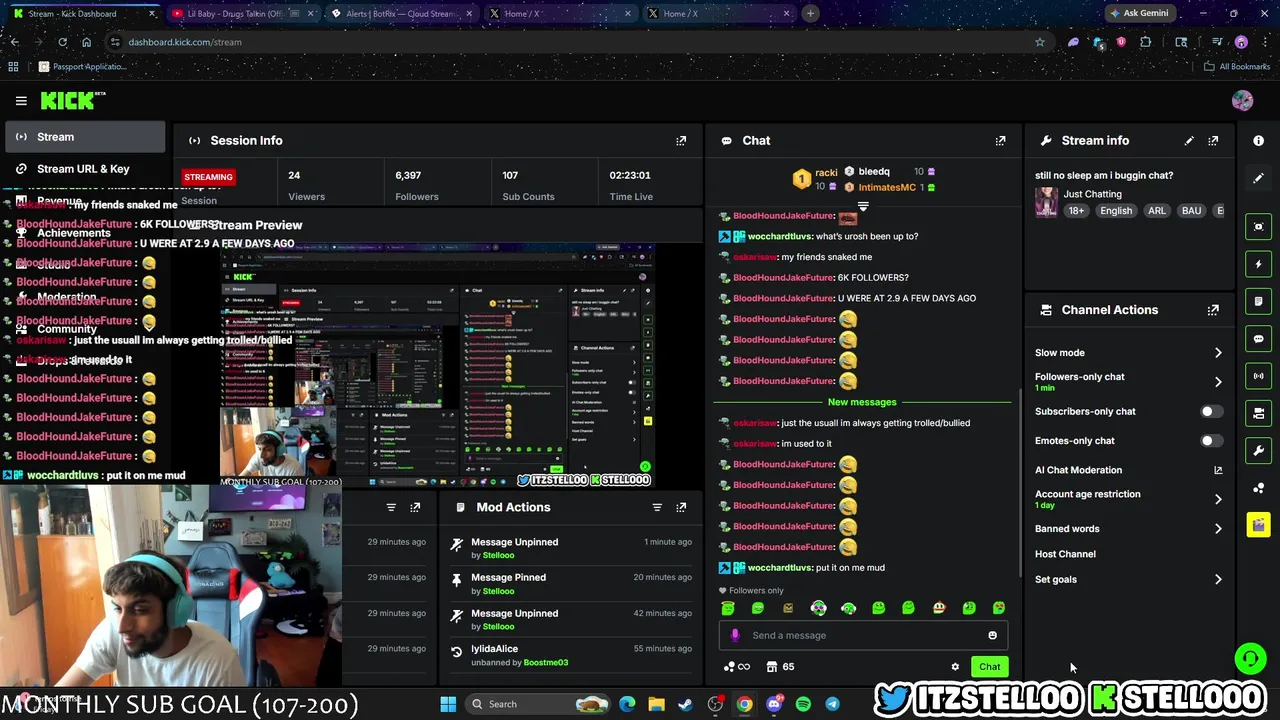
Task: Collapse the chat leaderboard arrow
Action: click(x=862, y=206)
